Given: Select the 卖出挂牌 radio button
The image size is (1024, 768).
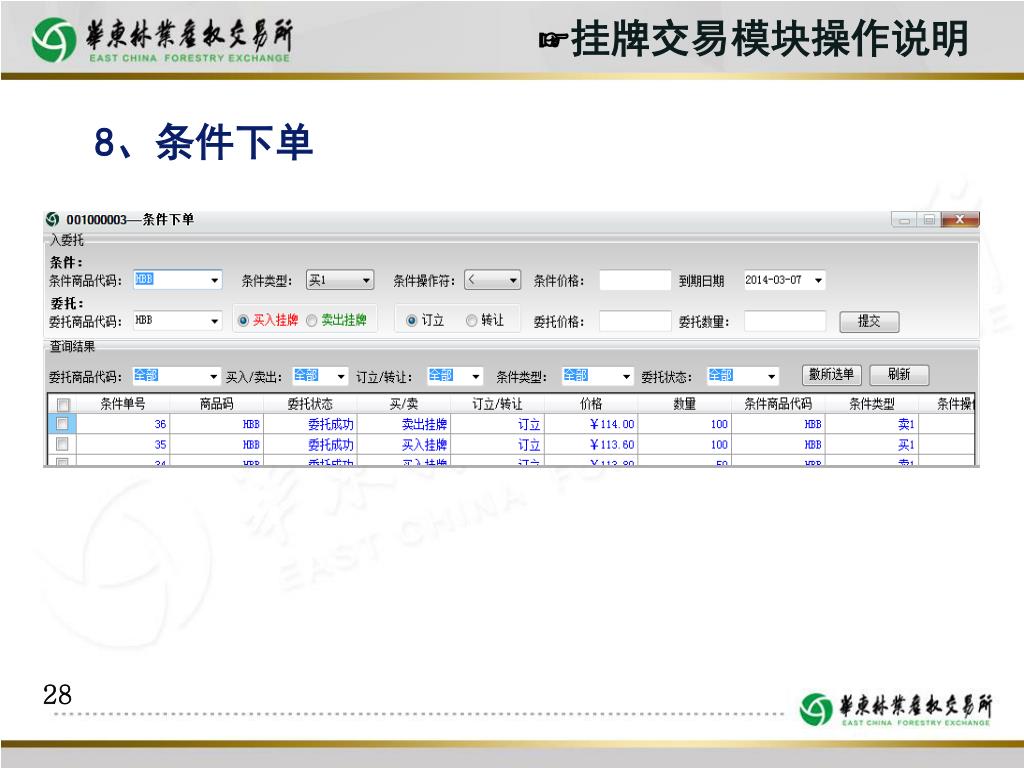Looking at the screenshot, I should [x=312, y=321].
